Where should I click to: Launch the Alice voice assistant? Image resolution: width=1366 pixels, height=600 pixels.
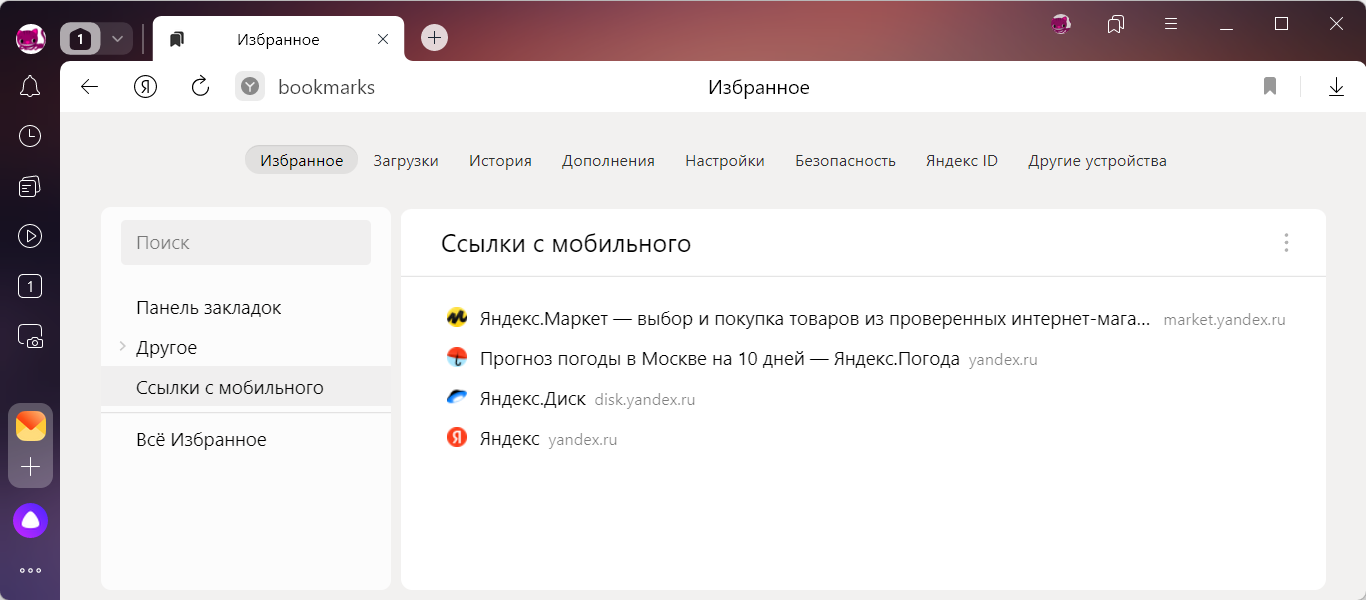coord(30,520)
